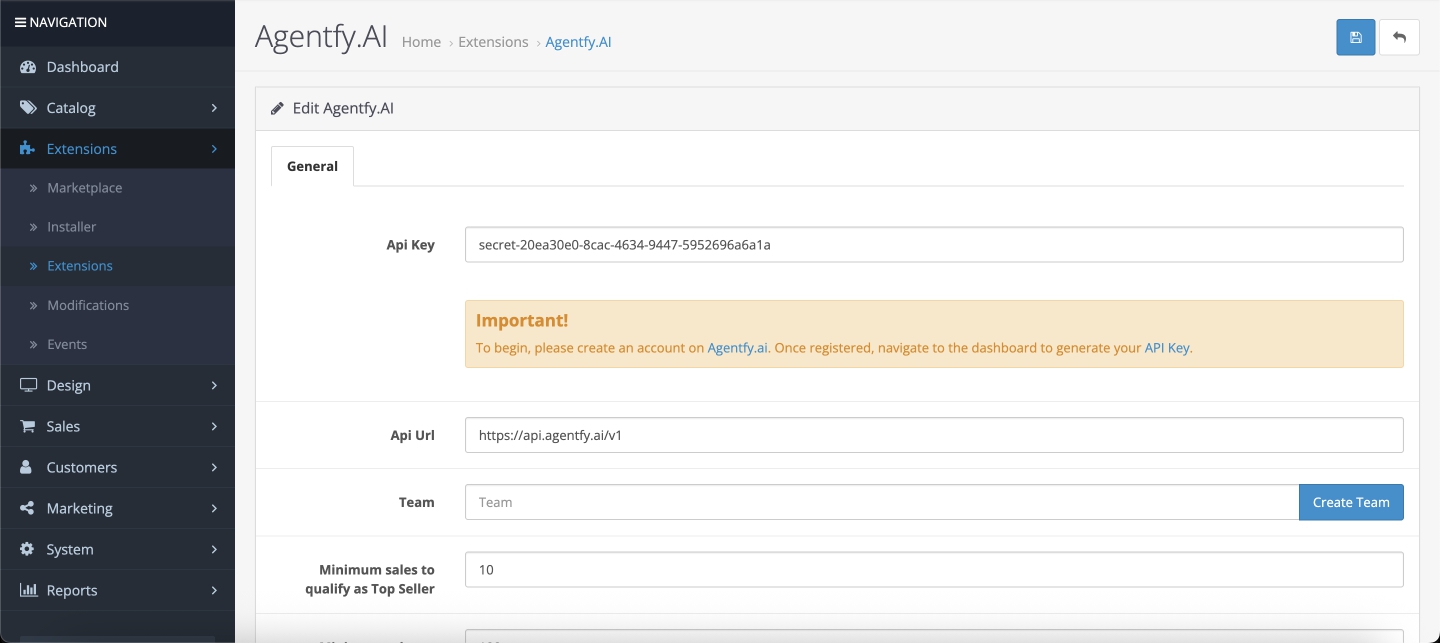Switch to the General tab
Image resolution: width=1440 pixels, height=643 pixels.
point(311,166)
